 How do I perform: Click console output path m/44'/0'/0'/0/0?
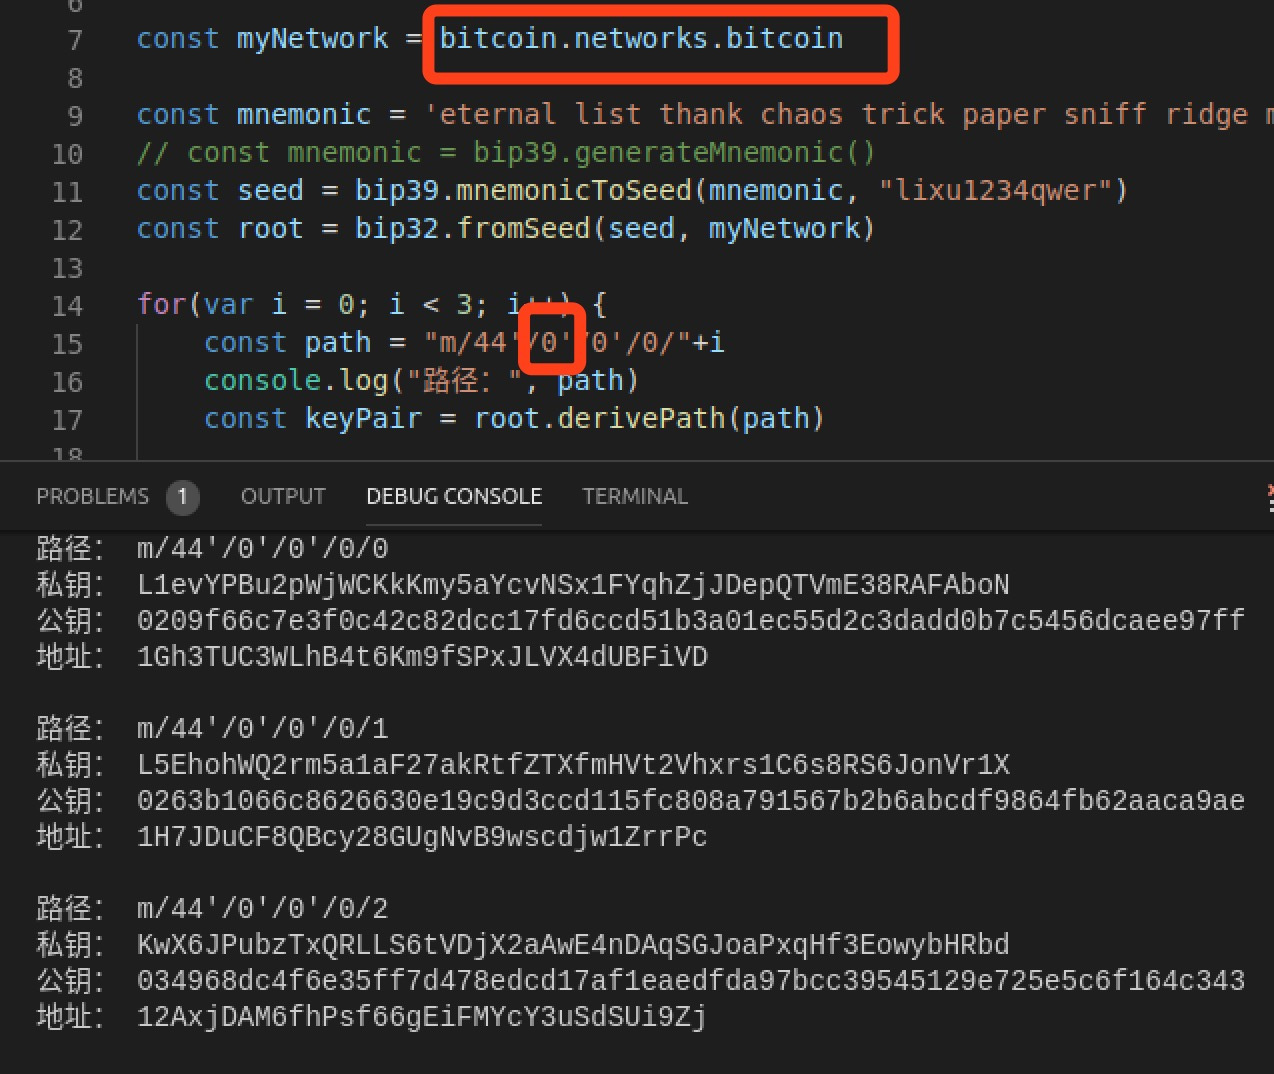tap(262, 548)
